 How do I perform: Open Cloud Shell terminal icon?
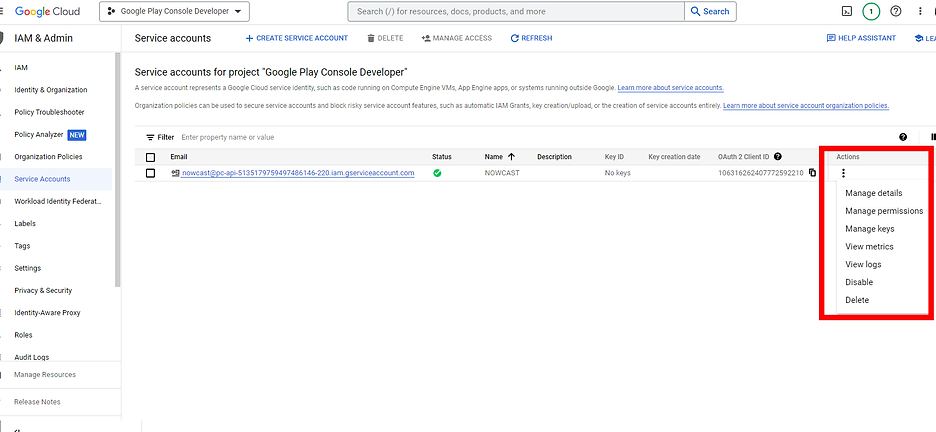click(x=846, y=11)
